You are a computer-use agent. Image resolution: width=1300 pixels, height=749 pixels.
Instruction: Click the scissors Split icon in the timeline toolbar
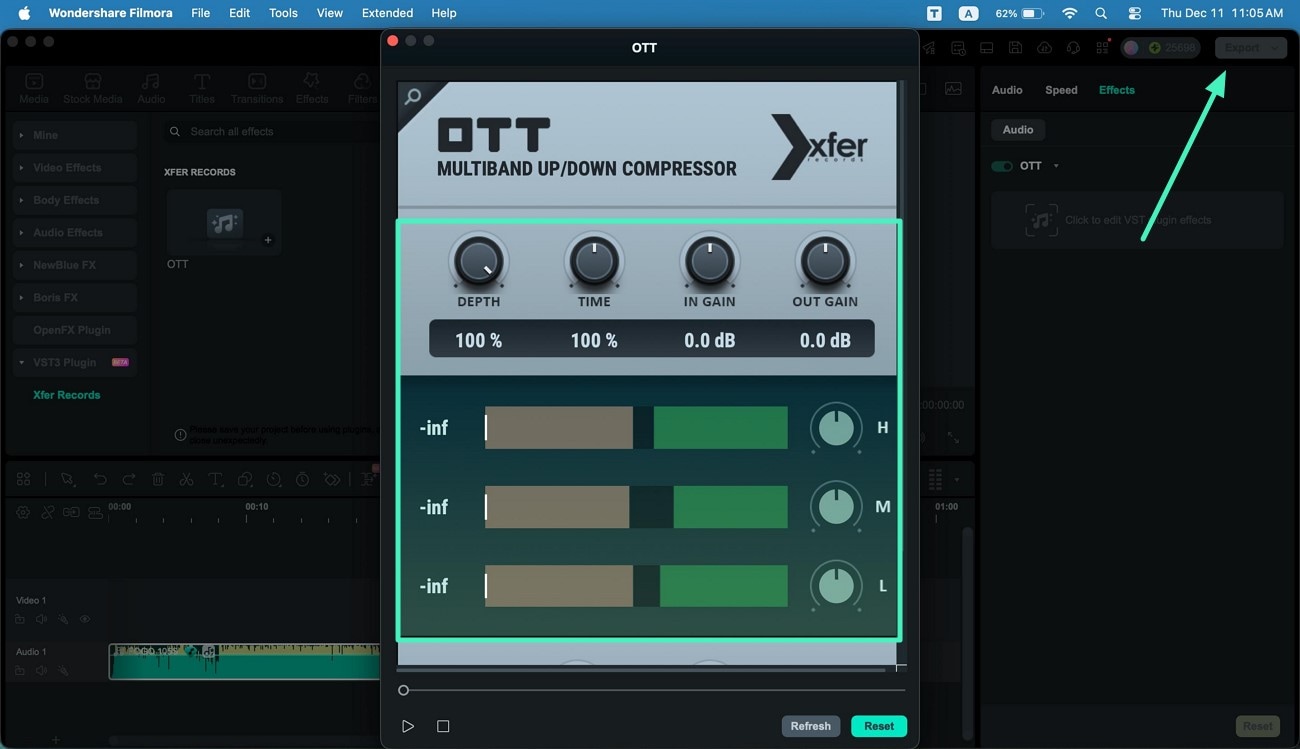pyautogui.click(x=188, y=480)
